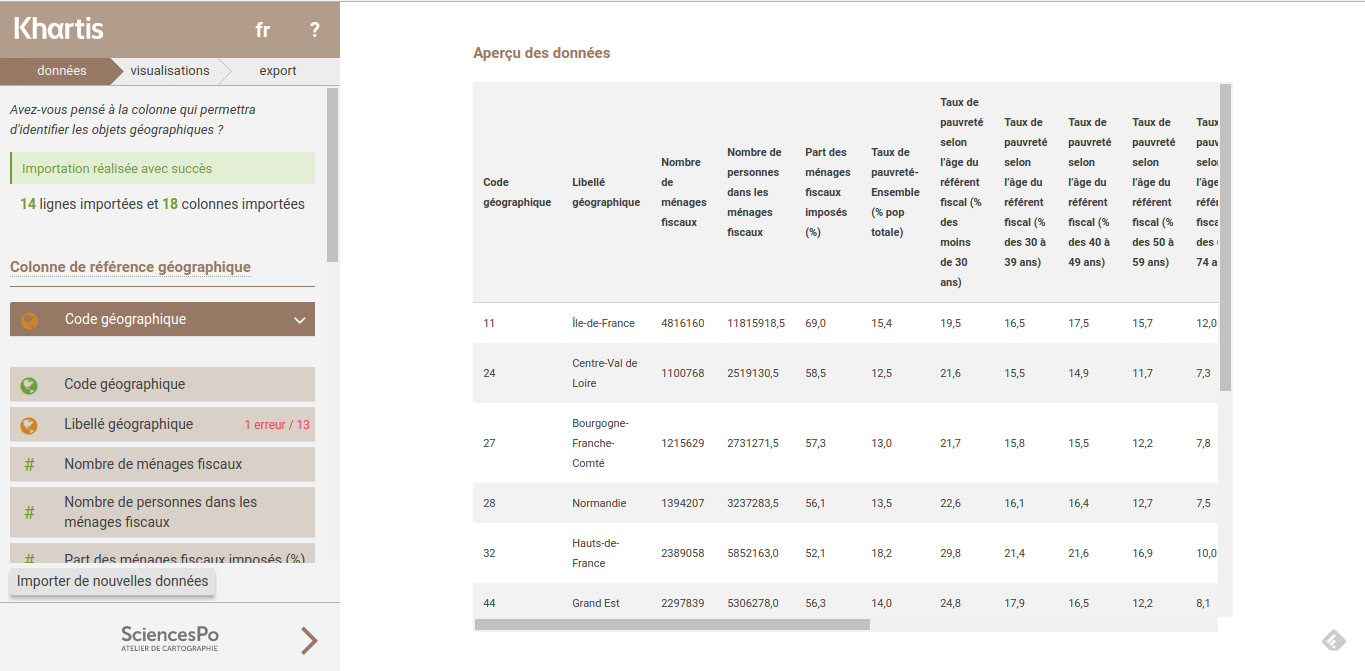The height and width of the screenshot is (671, 1365).
Task: Click the feedback icon at bottom right
Action: [x=1333, y=640]
